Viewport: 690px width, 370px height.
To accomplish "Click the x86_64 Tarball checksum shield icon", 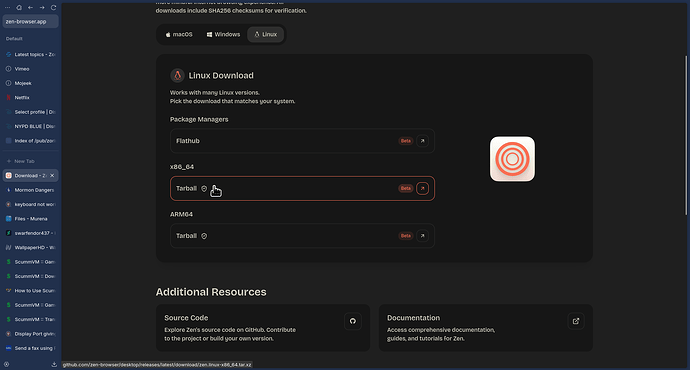I will coord(204,188).
